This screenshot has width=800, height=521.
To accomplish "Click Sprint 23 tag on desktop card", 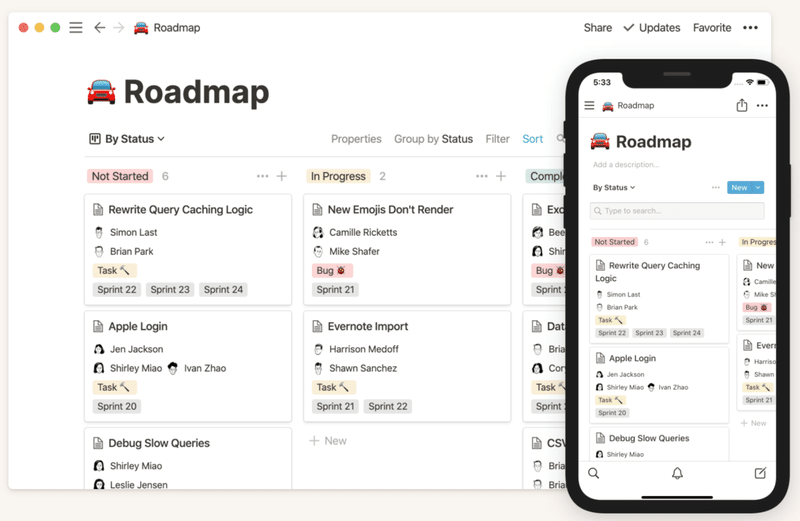I will pos(170,290).
